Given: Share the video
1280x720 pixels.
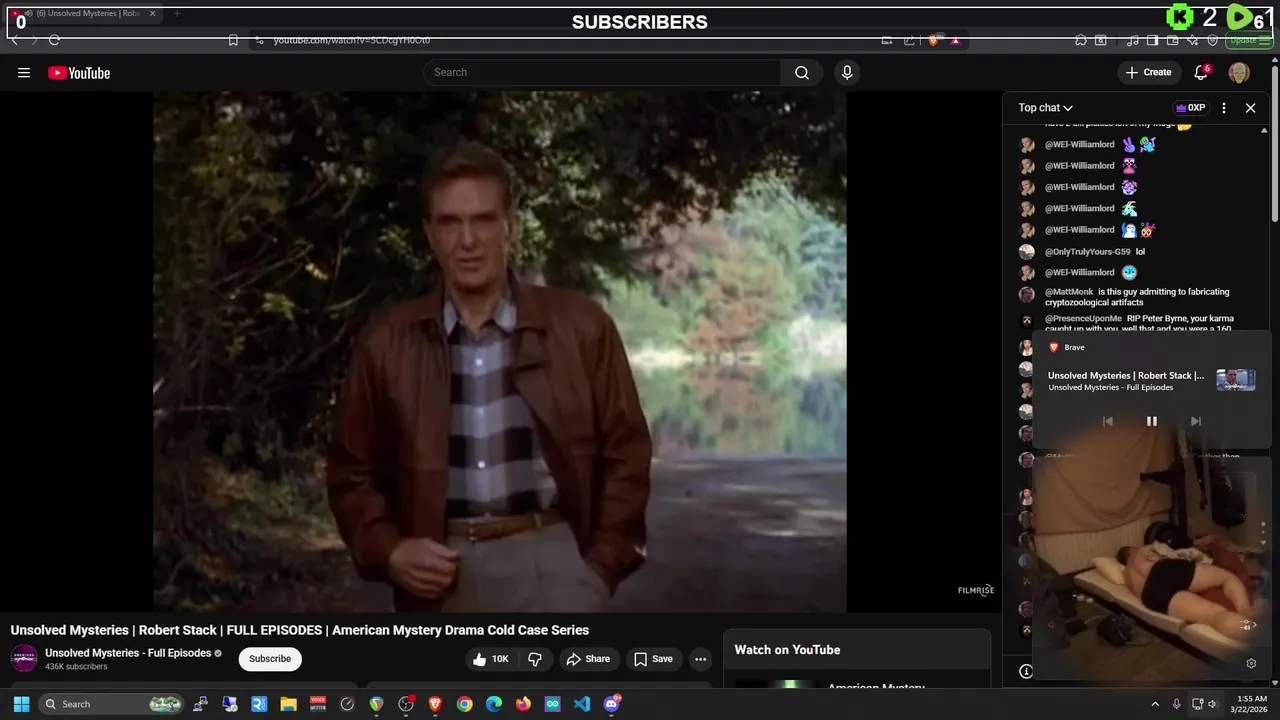Looking at the screenshot, I should (588, 659).
